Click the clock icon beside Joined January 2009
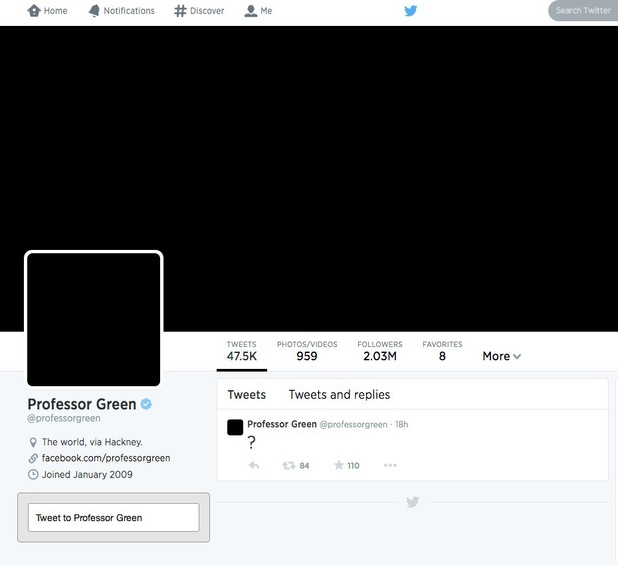The image size is (618, 565). [x=33, y=474]
